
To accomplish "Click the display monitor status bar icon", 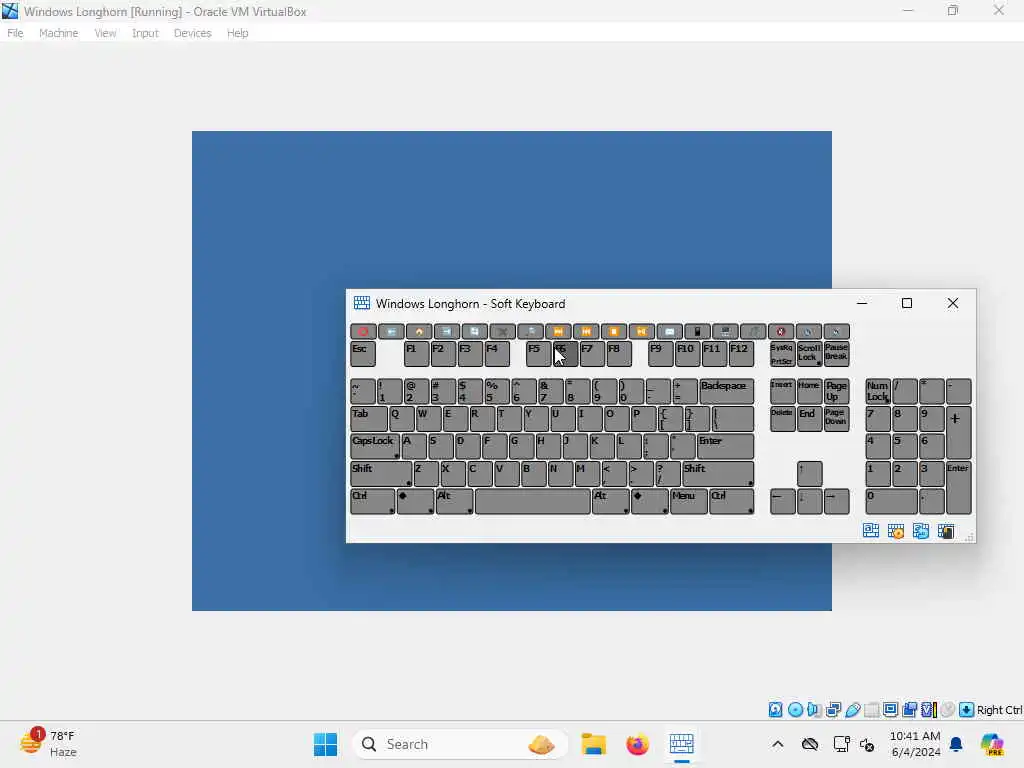I will tap(890, 709).
